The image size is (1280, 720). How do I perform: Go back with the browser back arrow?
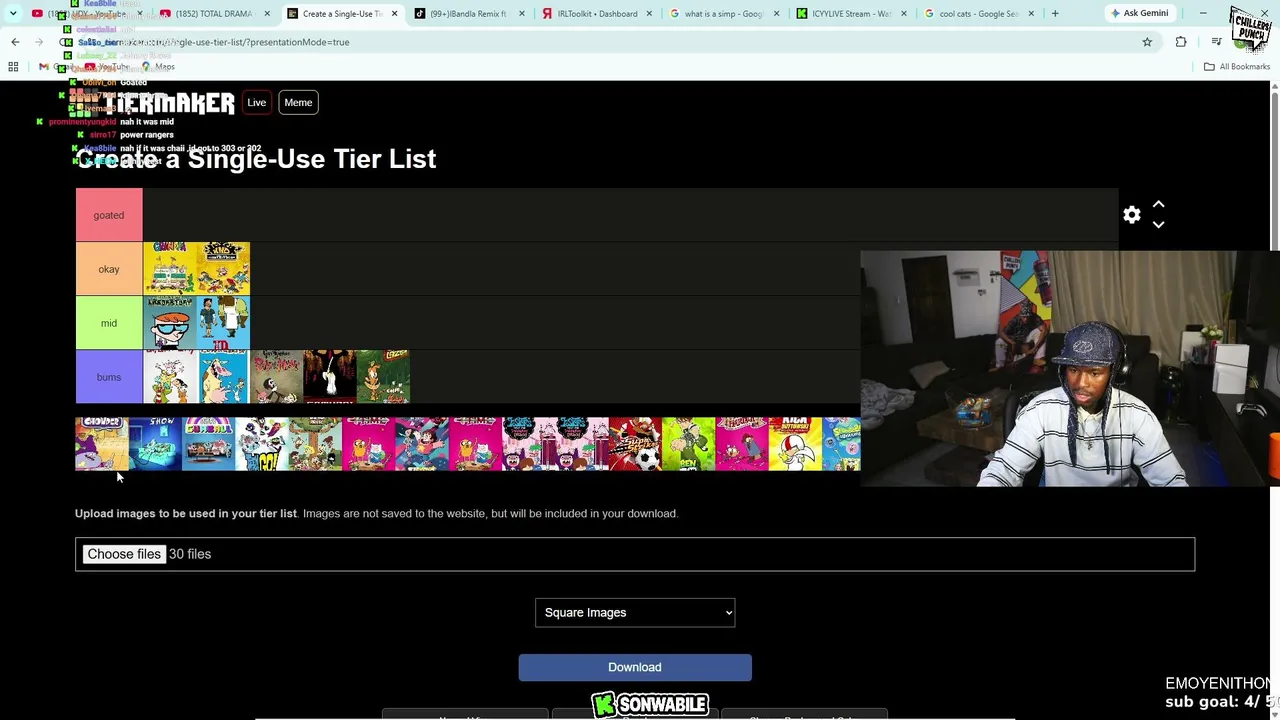(x=15, y=42)
